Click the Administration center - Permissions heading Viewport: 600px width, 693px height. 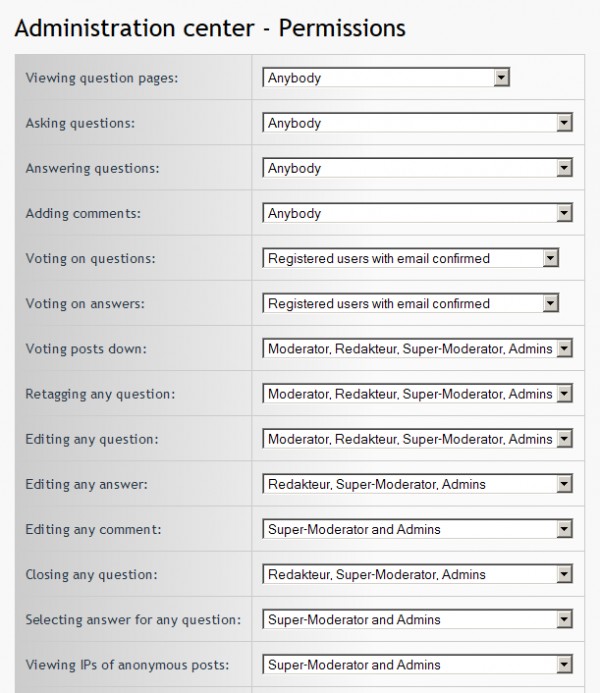click(x=211, y=27)
